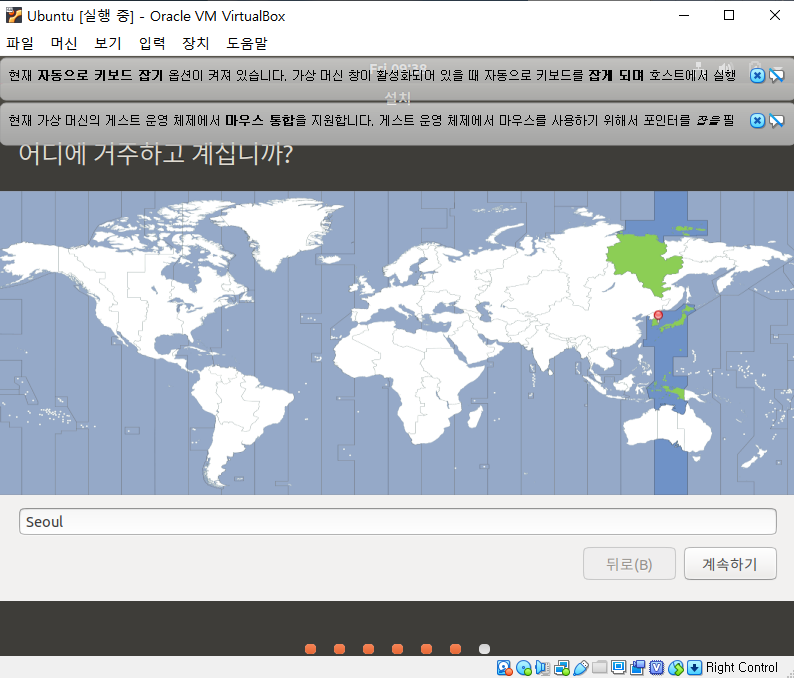Screen dimensions: 794x678
Task: Click the recording status icon
Action: 638,668
